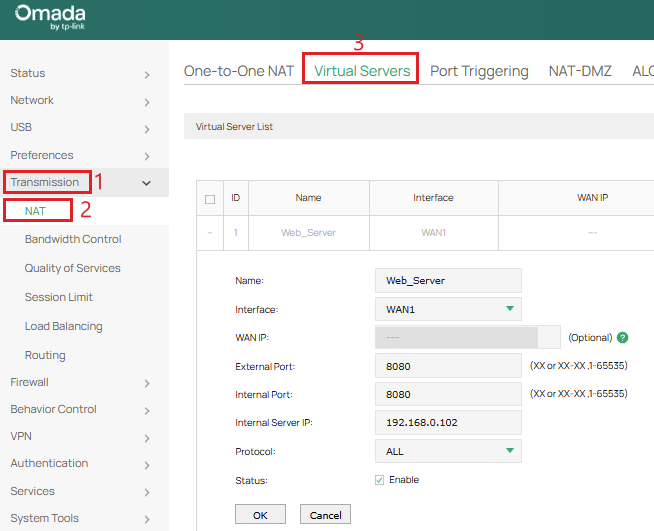
Task: Select the Preferences sidebar item
Action: tap(42, 155)
